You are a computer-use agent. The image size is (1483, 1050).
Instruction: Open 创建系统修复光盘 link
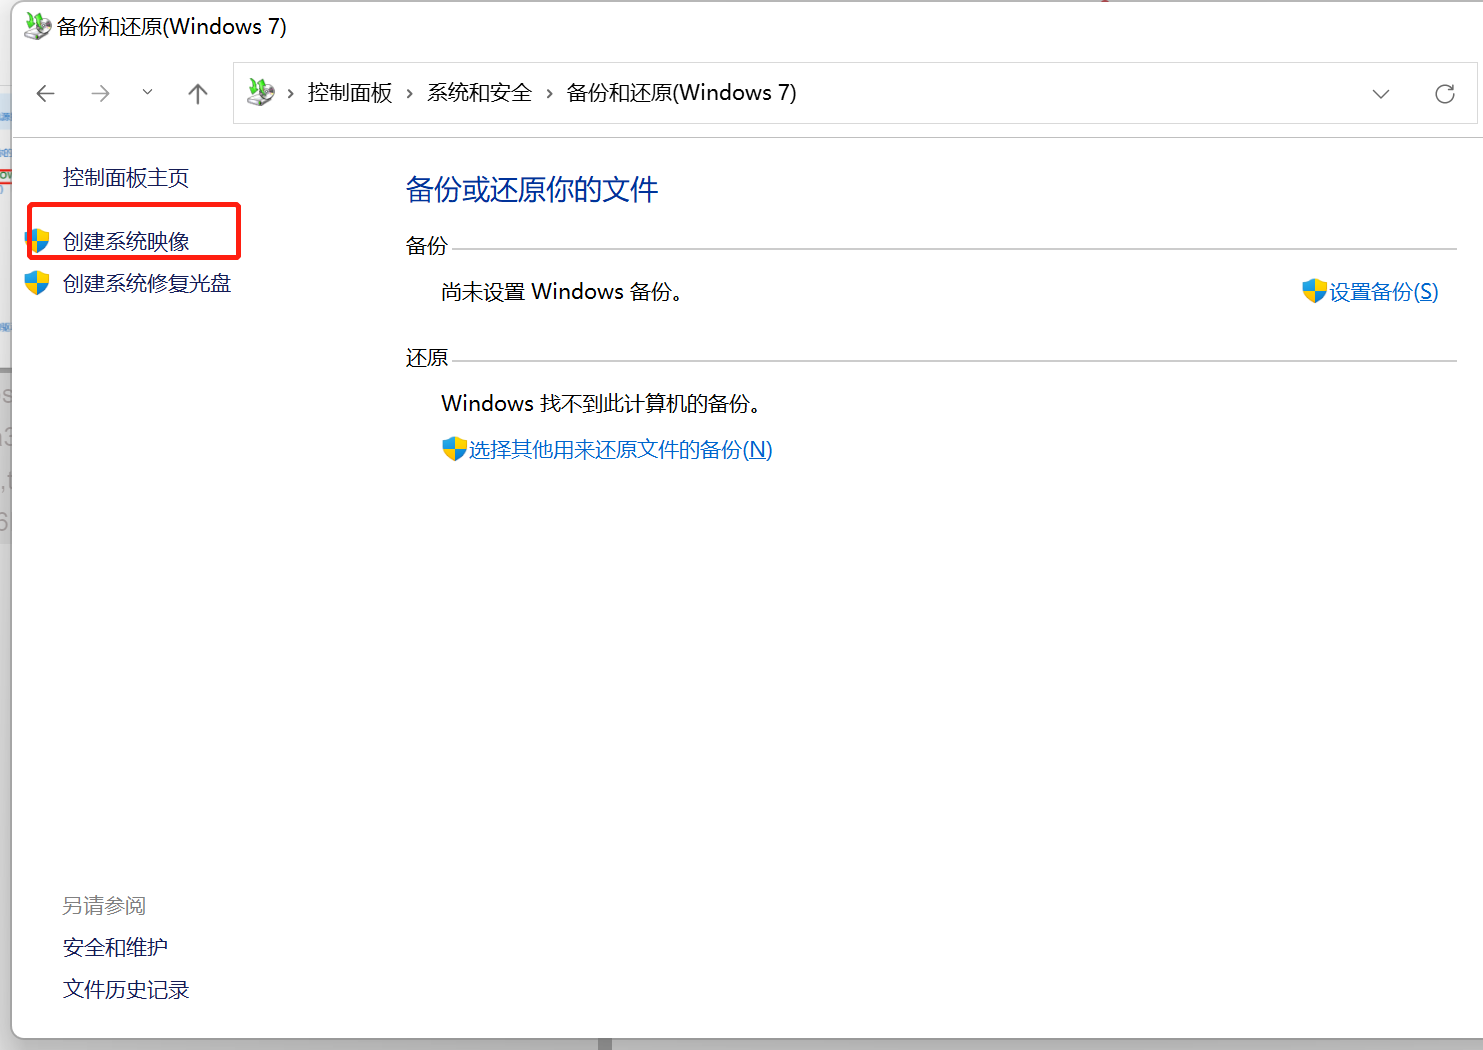147,284
